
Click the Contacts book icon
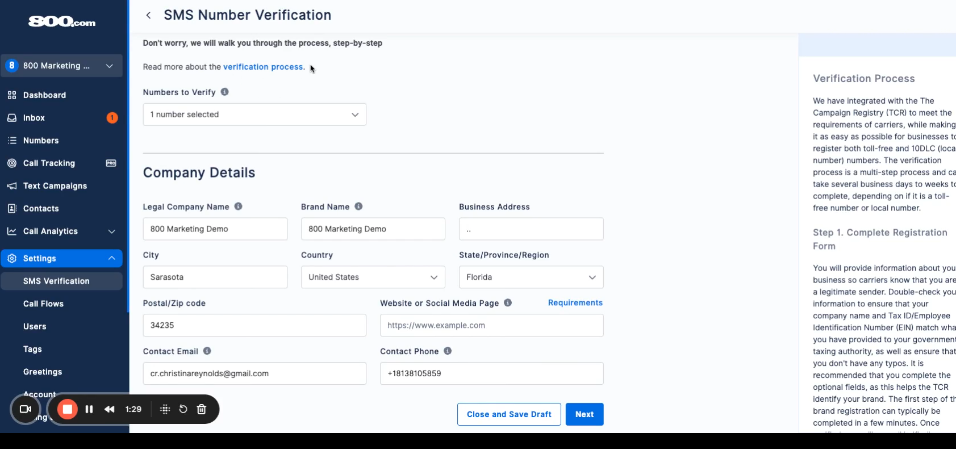tap(12, 208)
